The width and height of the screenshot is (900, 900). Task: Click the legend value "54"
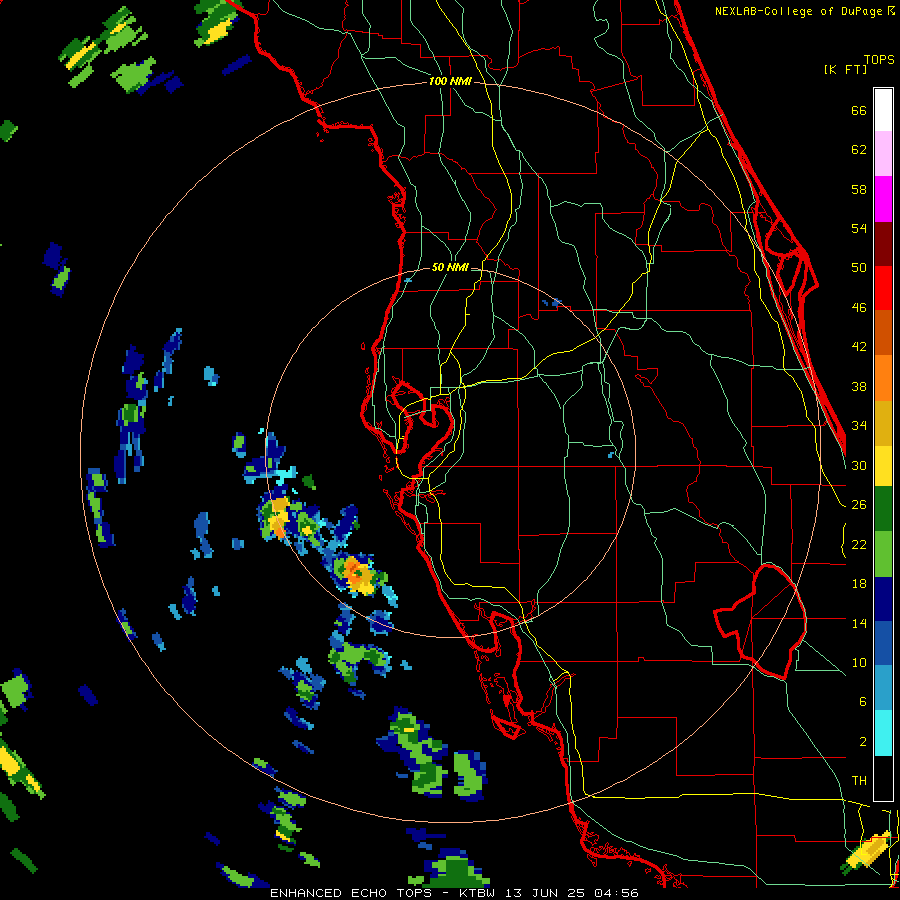(859, 228)
